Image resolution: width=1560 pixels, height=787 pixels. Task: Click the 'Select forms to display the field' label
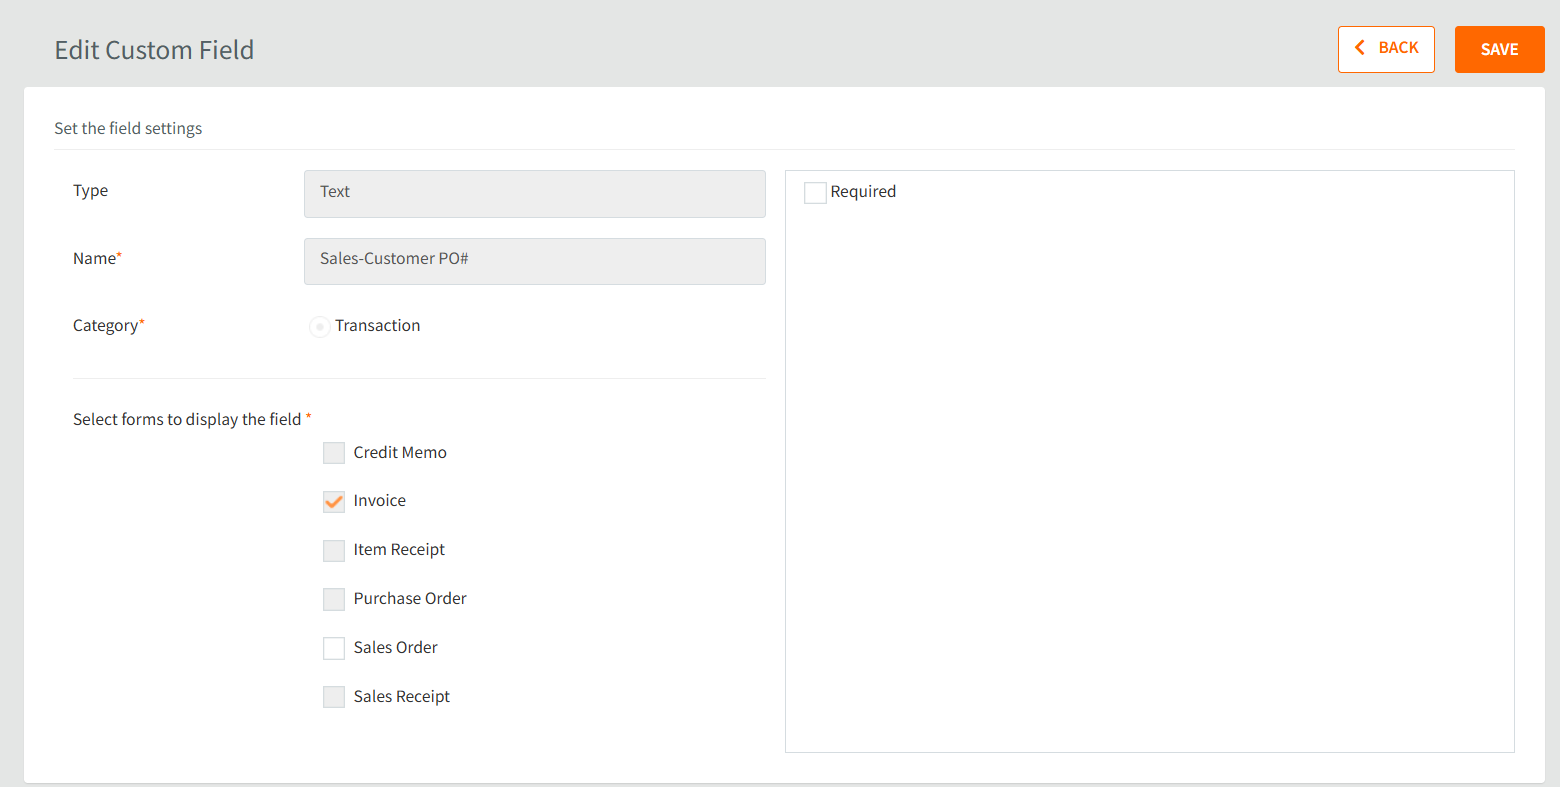click(187, 419)
